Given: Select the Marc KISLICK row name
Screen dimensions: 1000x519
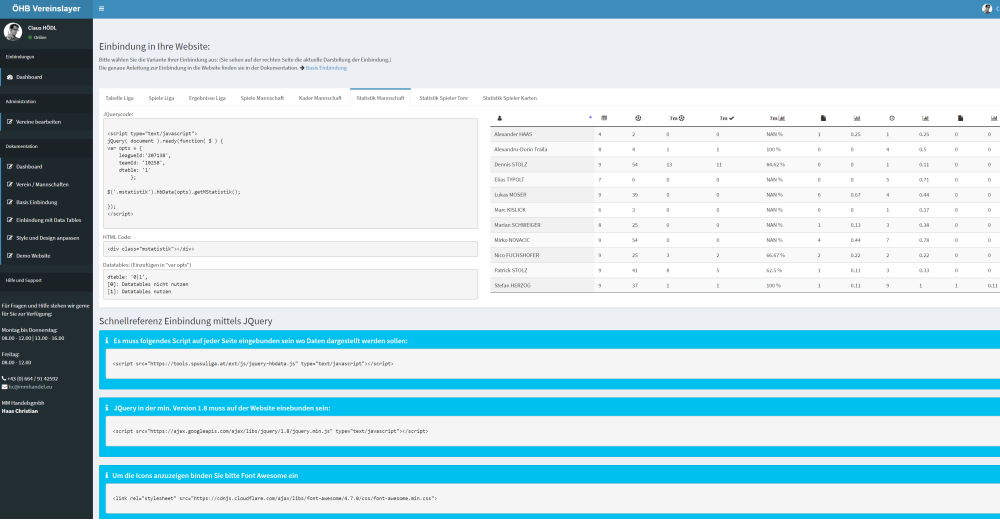Looking at the screenshot, I should click(510, 210).
